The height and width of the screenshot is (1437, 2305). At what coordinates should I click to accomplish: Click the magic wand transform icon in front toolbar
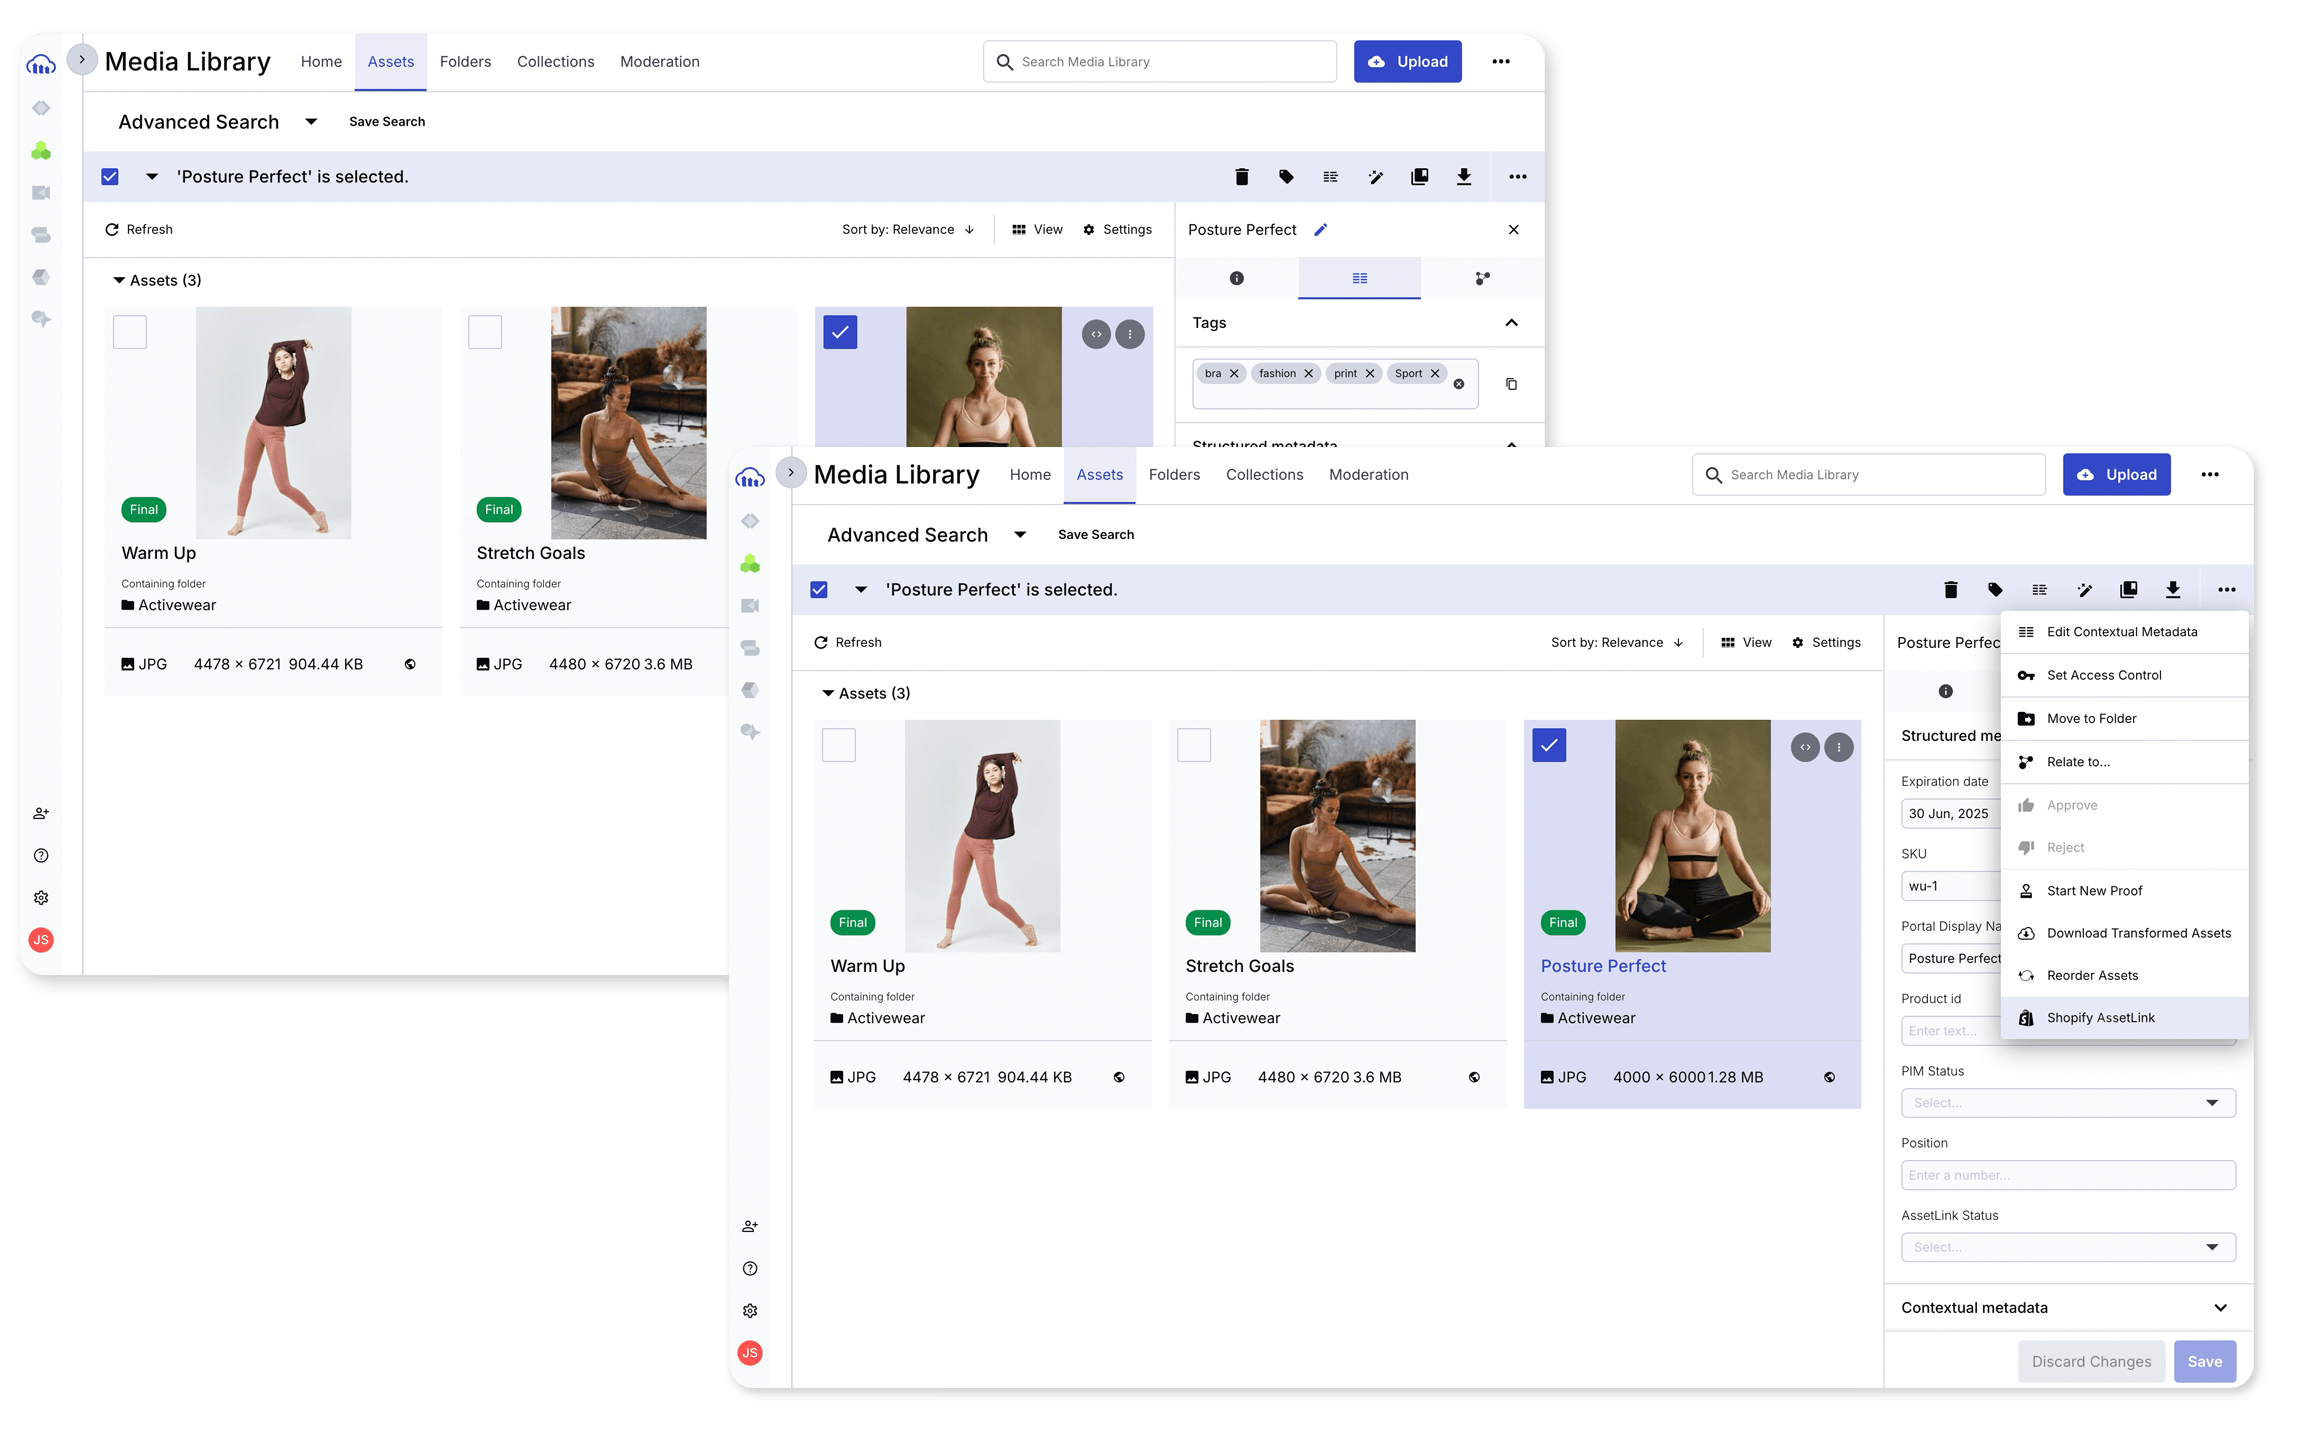[2084, 590]
